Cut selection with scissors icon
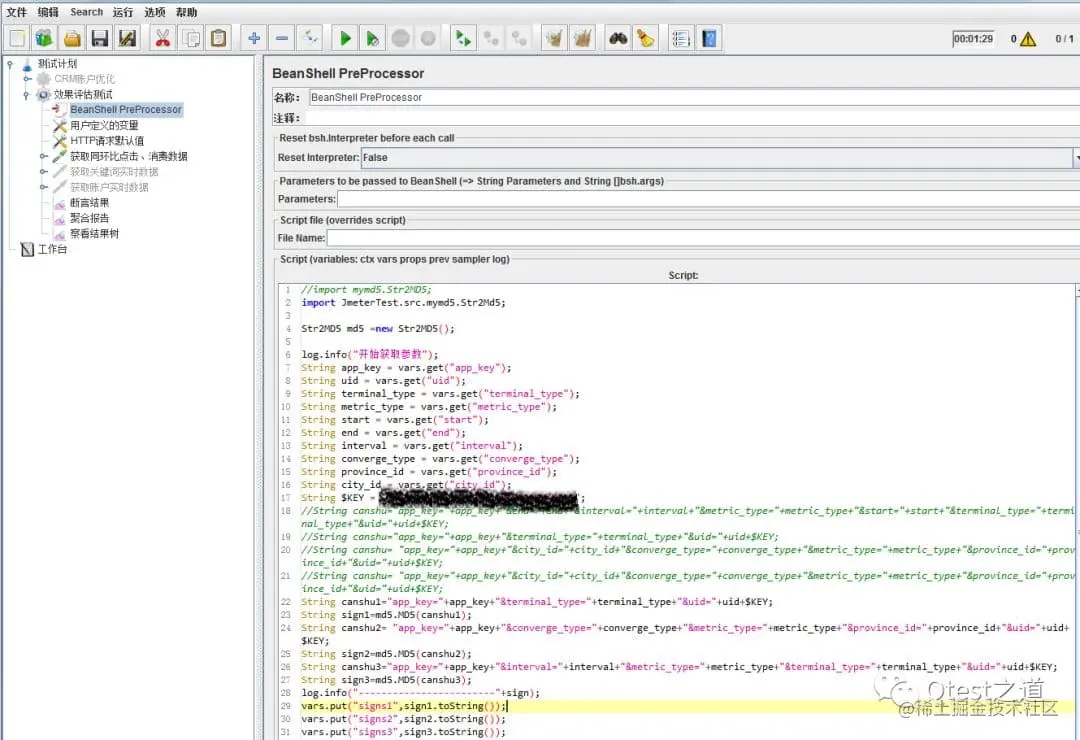Viewport: 1080px width, 740px height. [163, 39]
